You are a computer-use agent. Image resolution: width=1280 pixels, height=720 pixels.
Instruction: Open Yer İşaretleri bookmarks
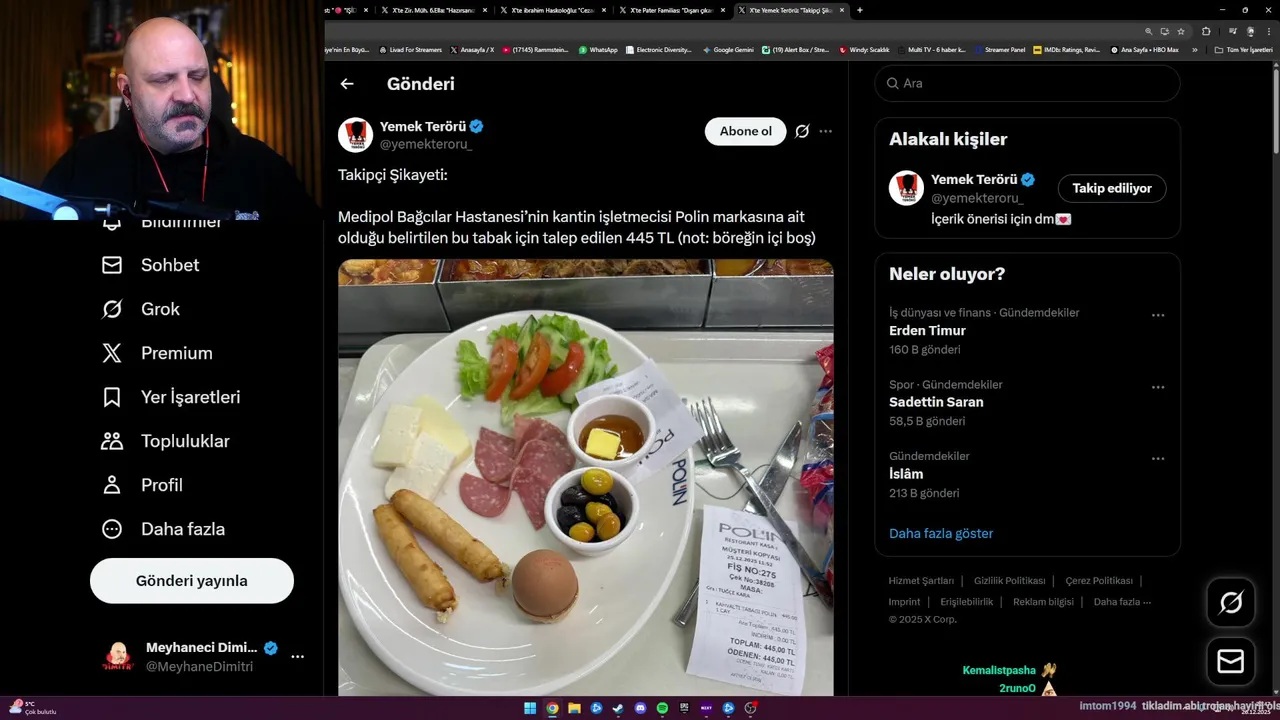(x=171, y=397)
